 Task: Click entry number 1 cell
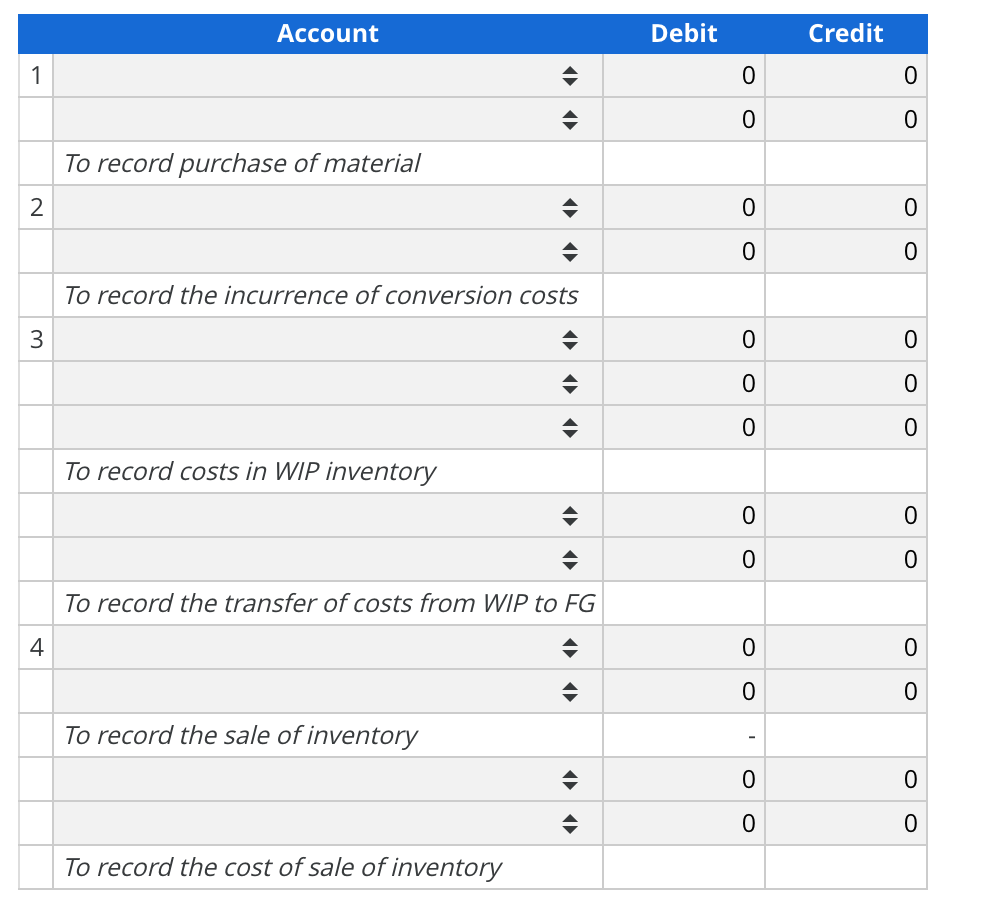(x=36, y=76)
